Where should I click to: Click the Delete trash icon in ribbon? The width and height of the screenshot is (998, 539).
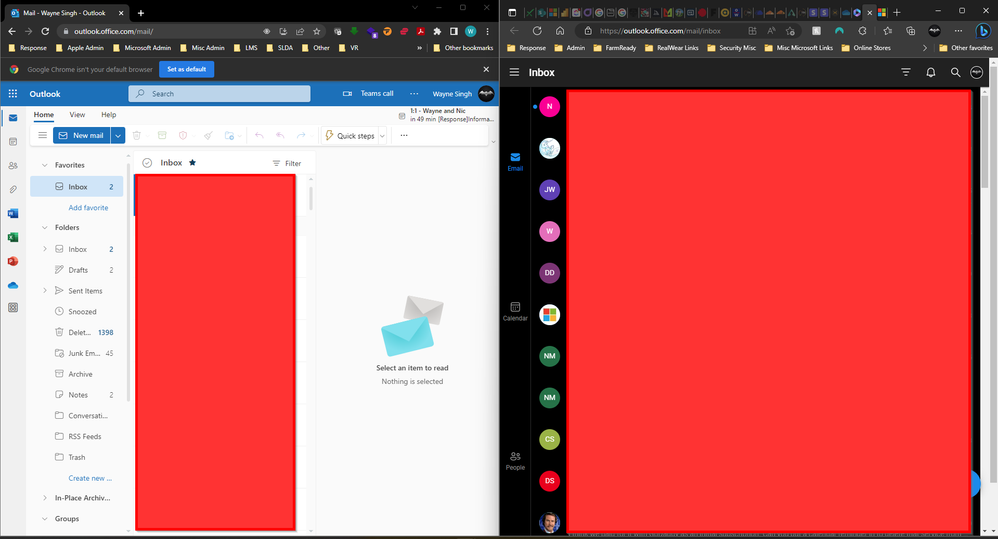coord(136,136)
